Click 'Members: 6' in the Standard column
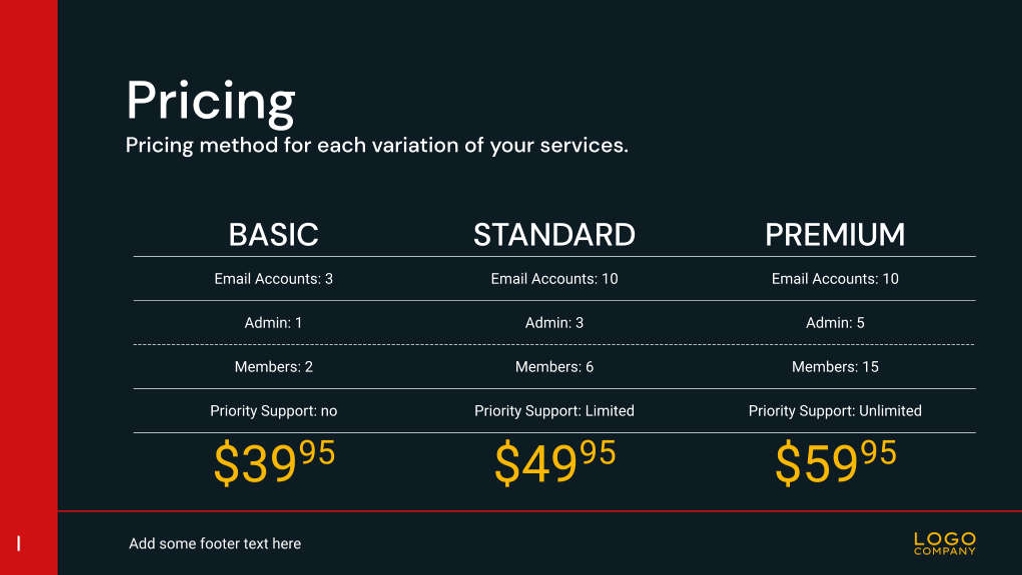The image size is (1022, 575). pos(554,367)
